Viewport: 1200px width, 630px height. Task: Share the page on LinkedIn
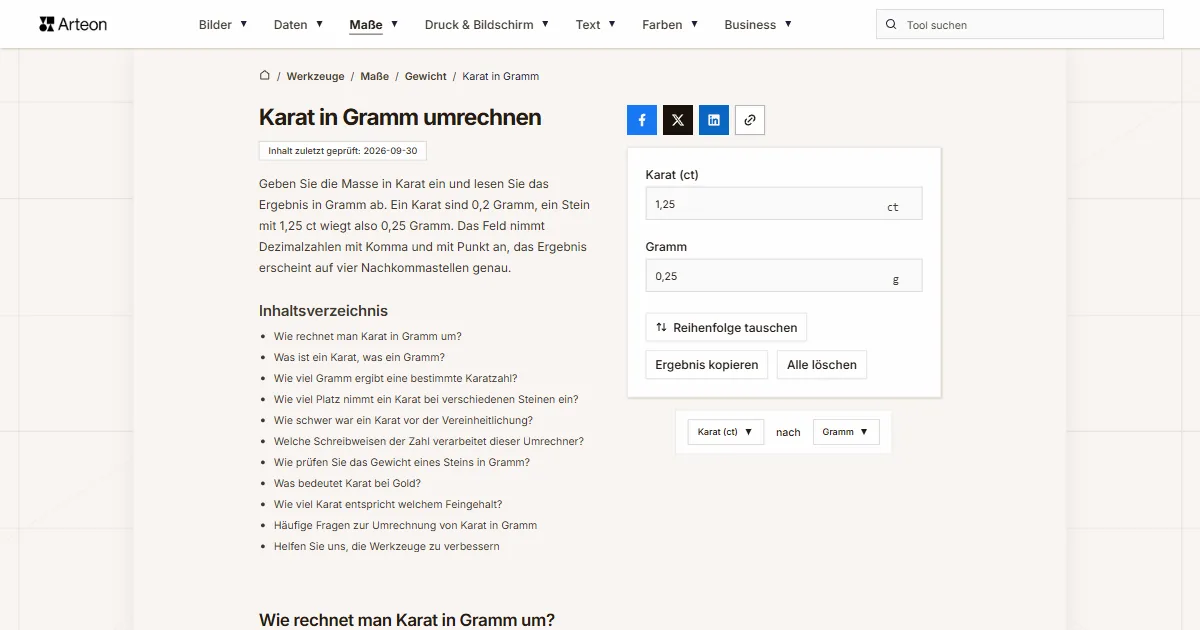point(714,120)
